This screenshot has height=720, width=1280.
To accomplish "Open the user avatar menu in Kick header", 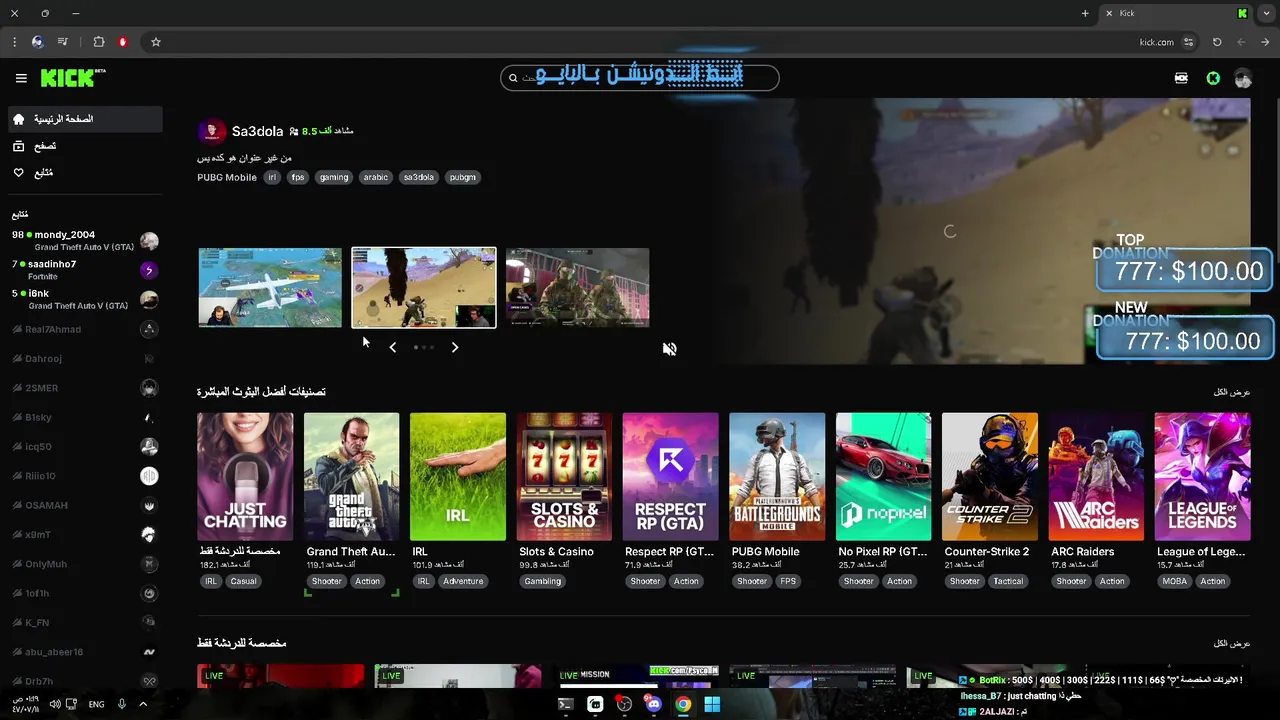I will click(x=1243, y=78).
